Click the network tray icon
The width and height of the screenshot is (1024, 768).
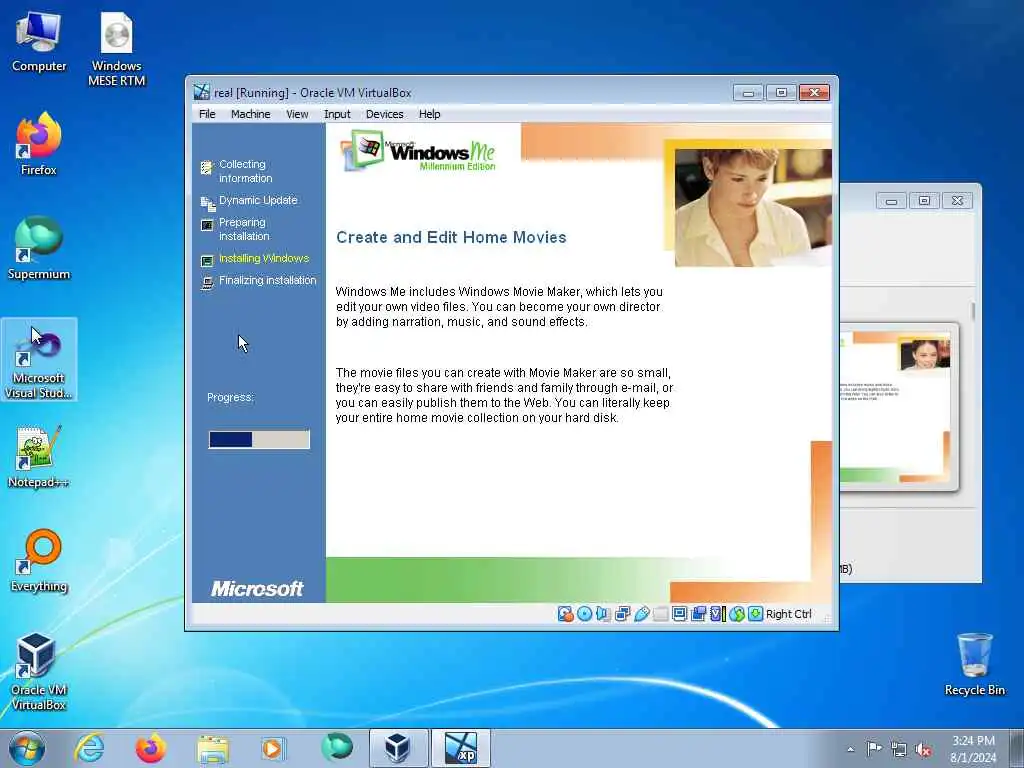point(899,749)
